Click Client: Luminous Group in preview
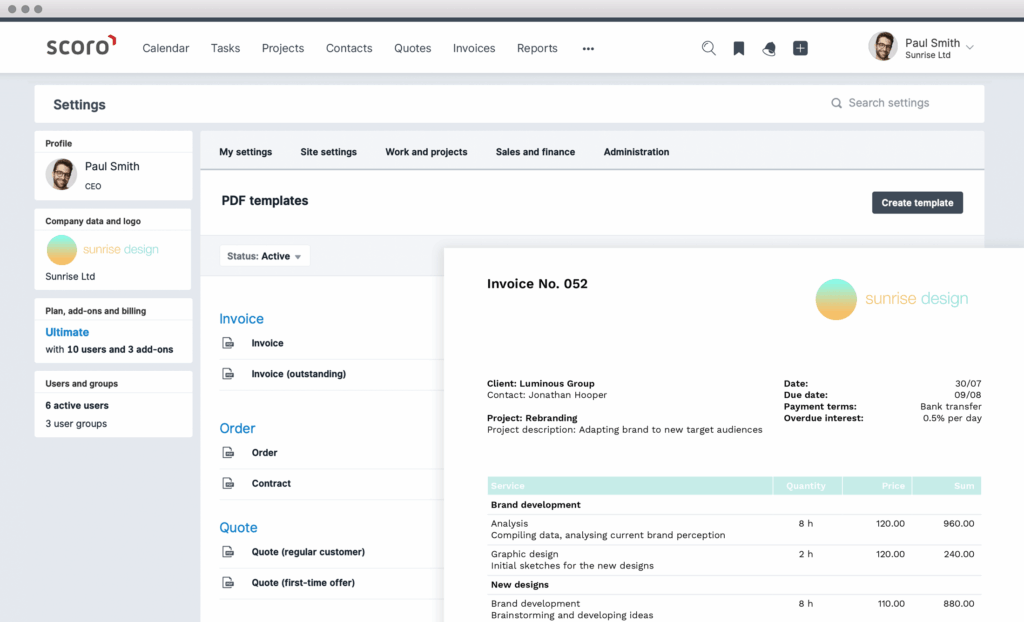The image size is (1024, 622). [x=540, y=384]
